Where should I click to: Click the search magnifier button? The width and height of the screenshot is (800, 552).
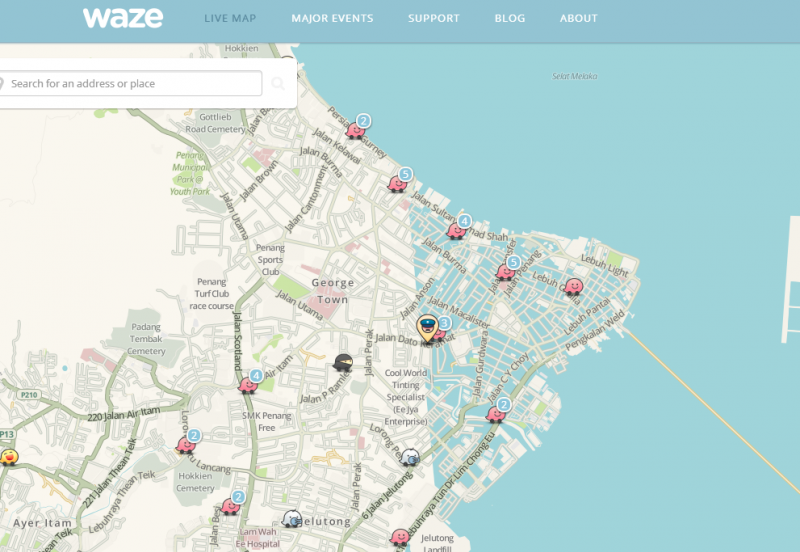(x=278, y=83)
